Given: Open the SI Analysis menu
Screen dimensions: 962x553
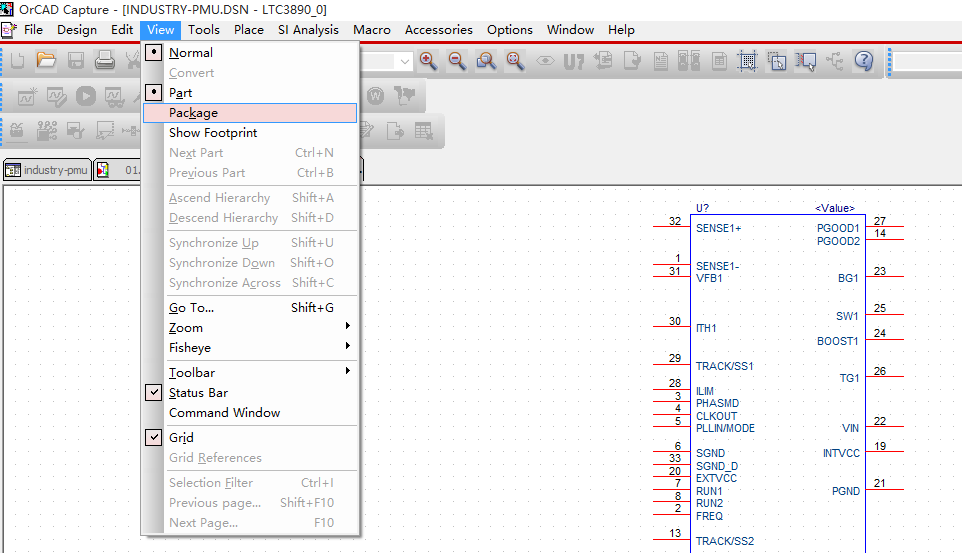Looking at the screenshot, I should click(308, 30).
